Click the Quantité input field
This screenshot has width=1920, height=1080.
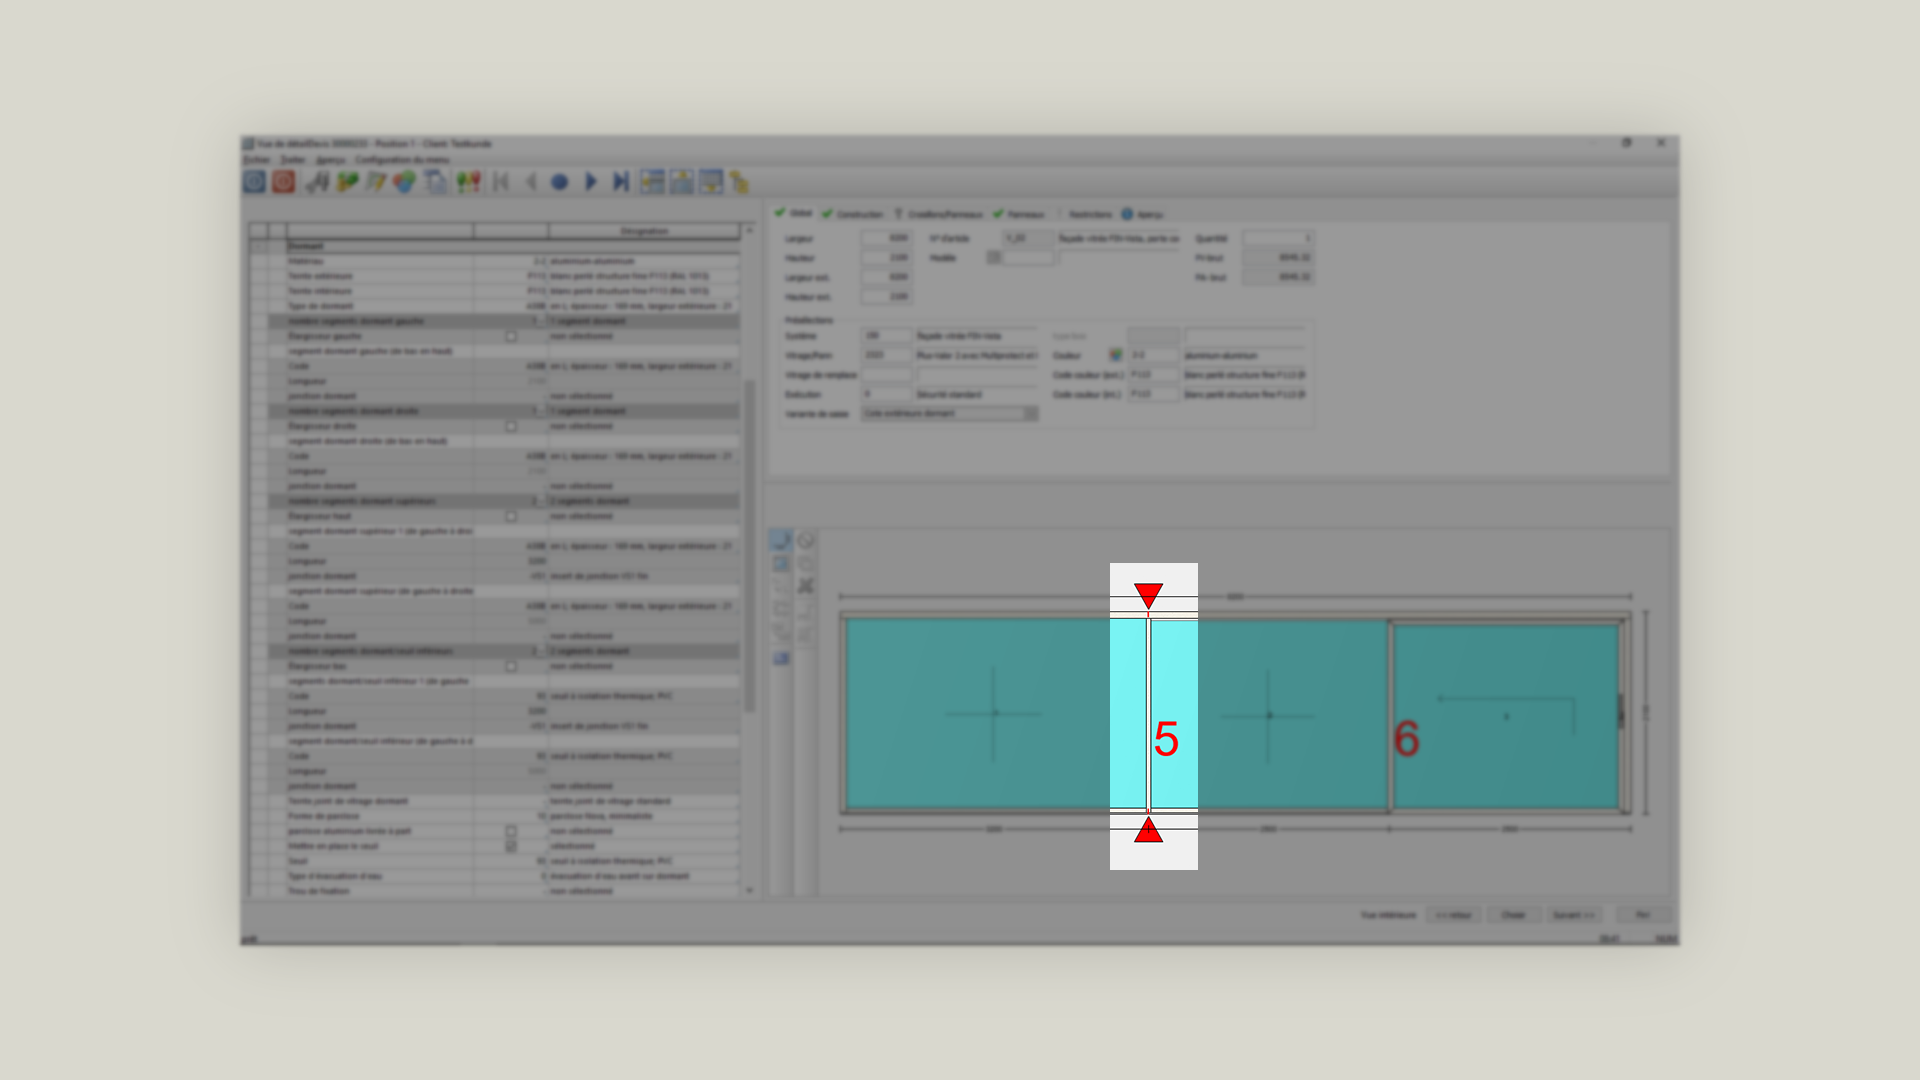[1278, 239]
